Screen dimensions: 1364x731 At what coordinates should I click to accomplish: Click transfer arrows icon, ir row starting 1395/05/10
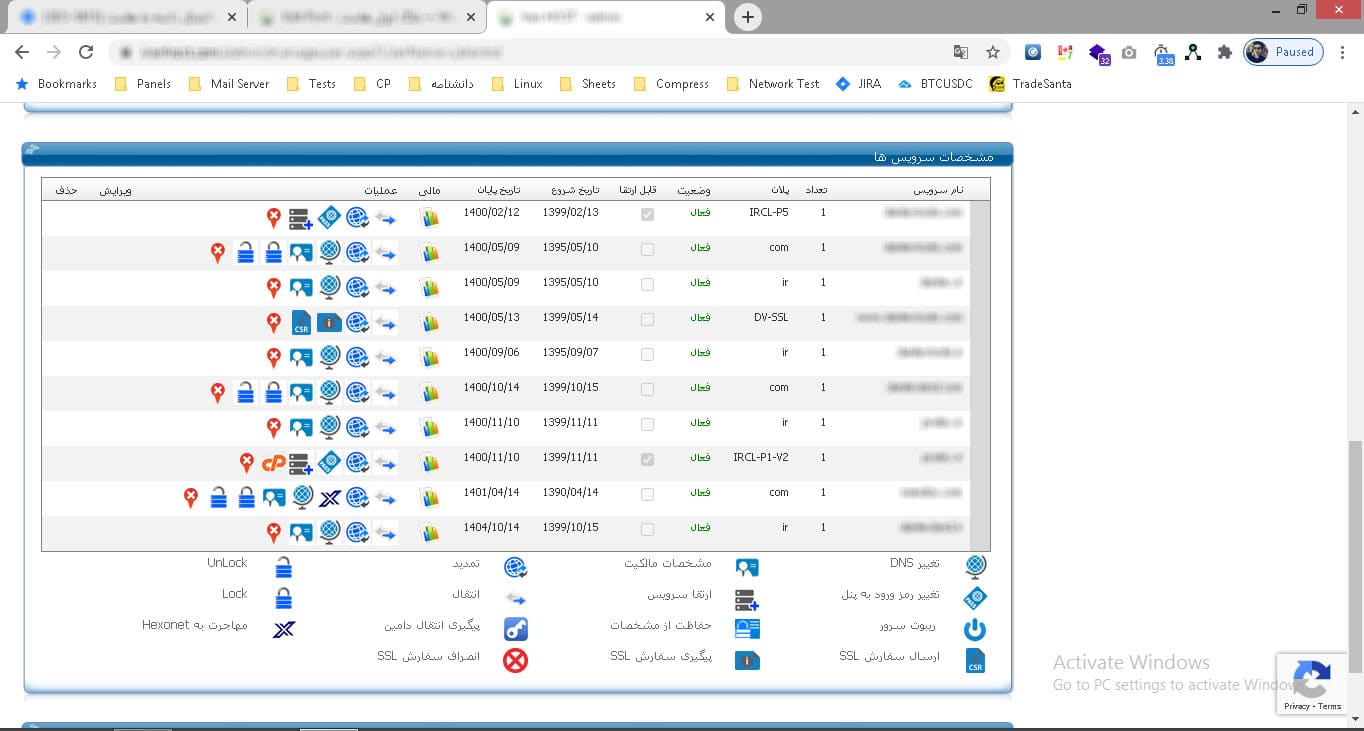385,288
